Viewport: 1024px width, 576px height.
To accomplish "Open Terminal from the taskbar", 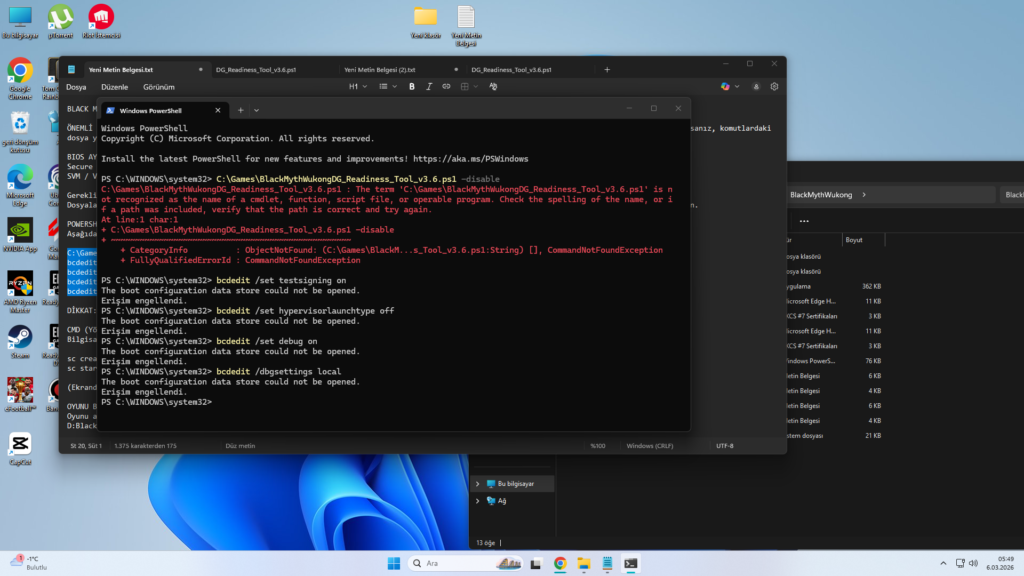I will pos(630,564).
